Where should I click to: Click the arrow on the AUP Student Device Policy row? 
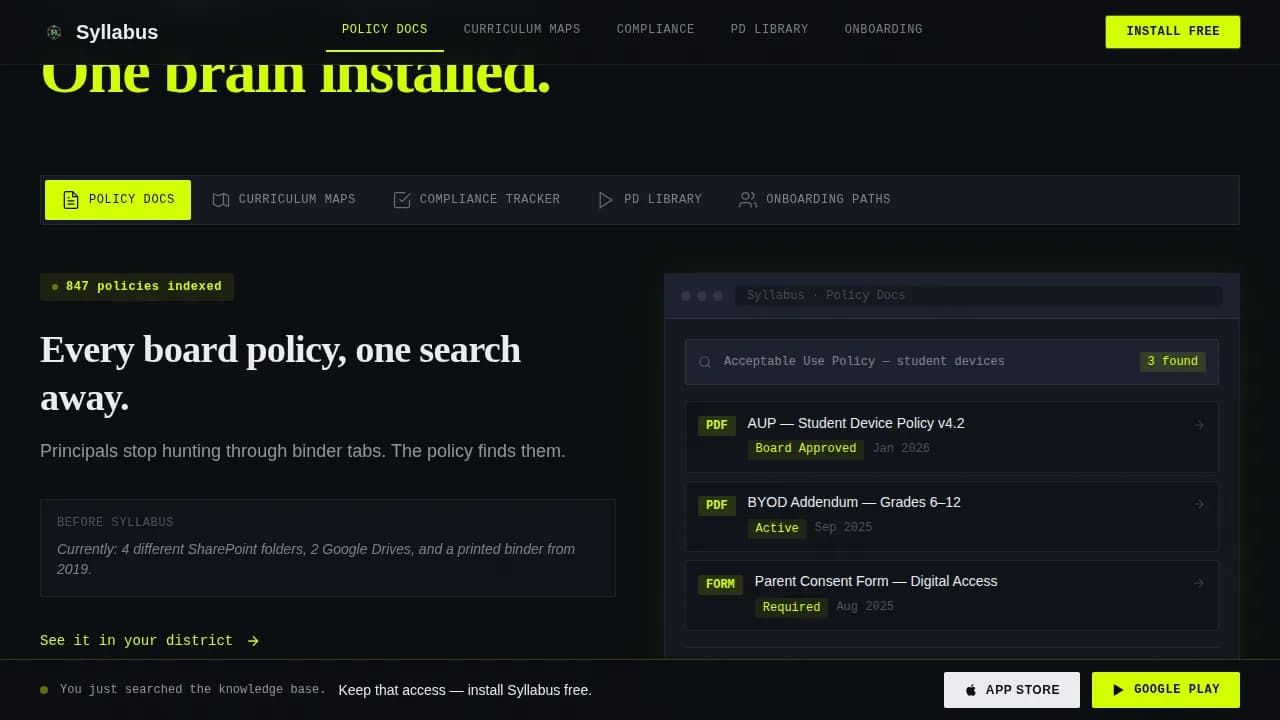(x=1200, y=425)
